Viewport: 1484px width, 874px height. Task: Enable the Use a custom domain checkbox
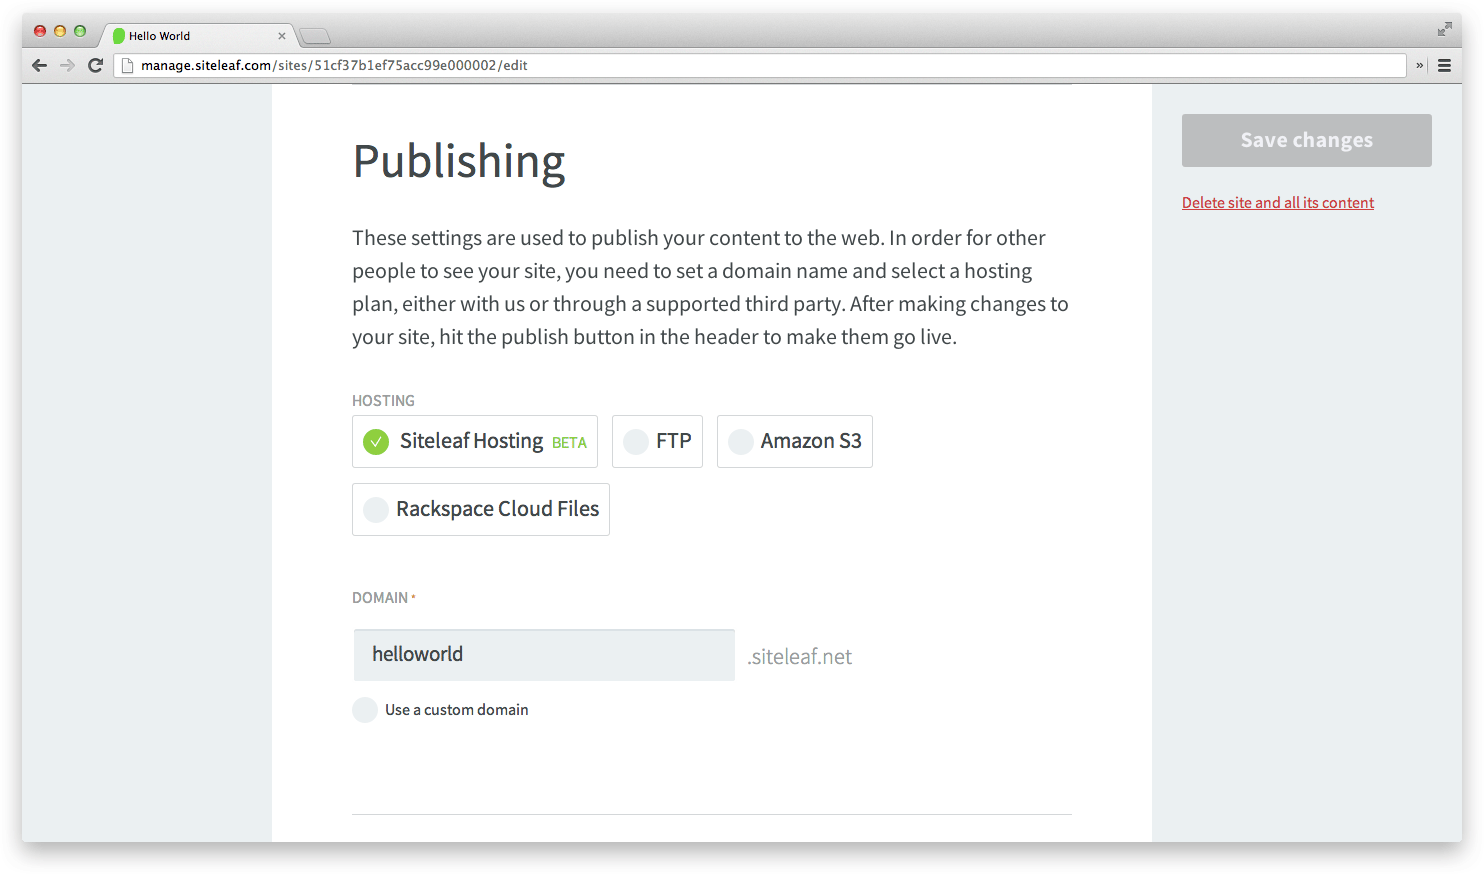(365, 710)
